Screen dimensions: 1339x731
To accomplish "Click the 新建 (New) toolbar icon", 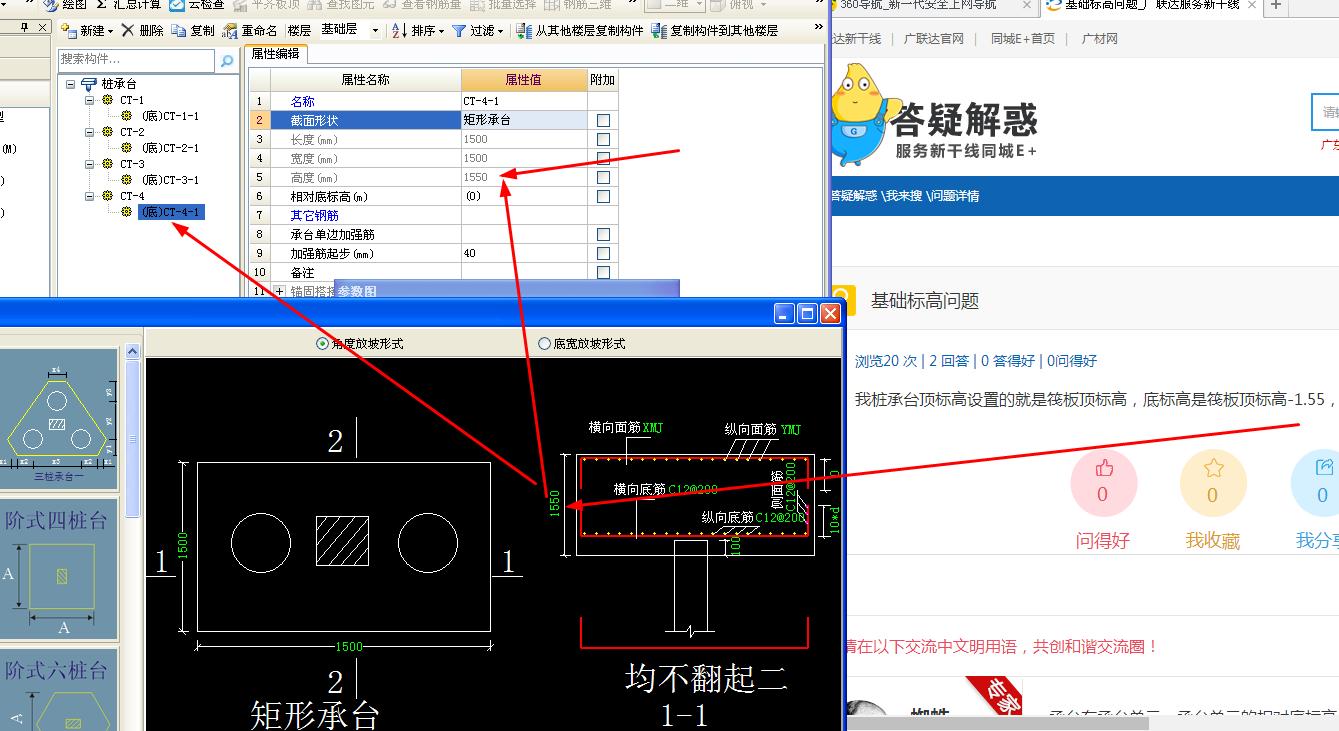I will pyautogui.click(x=69, y=31).
